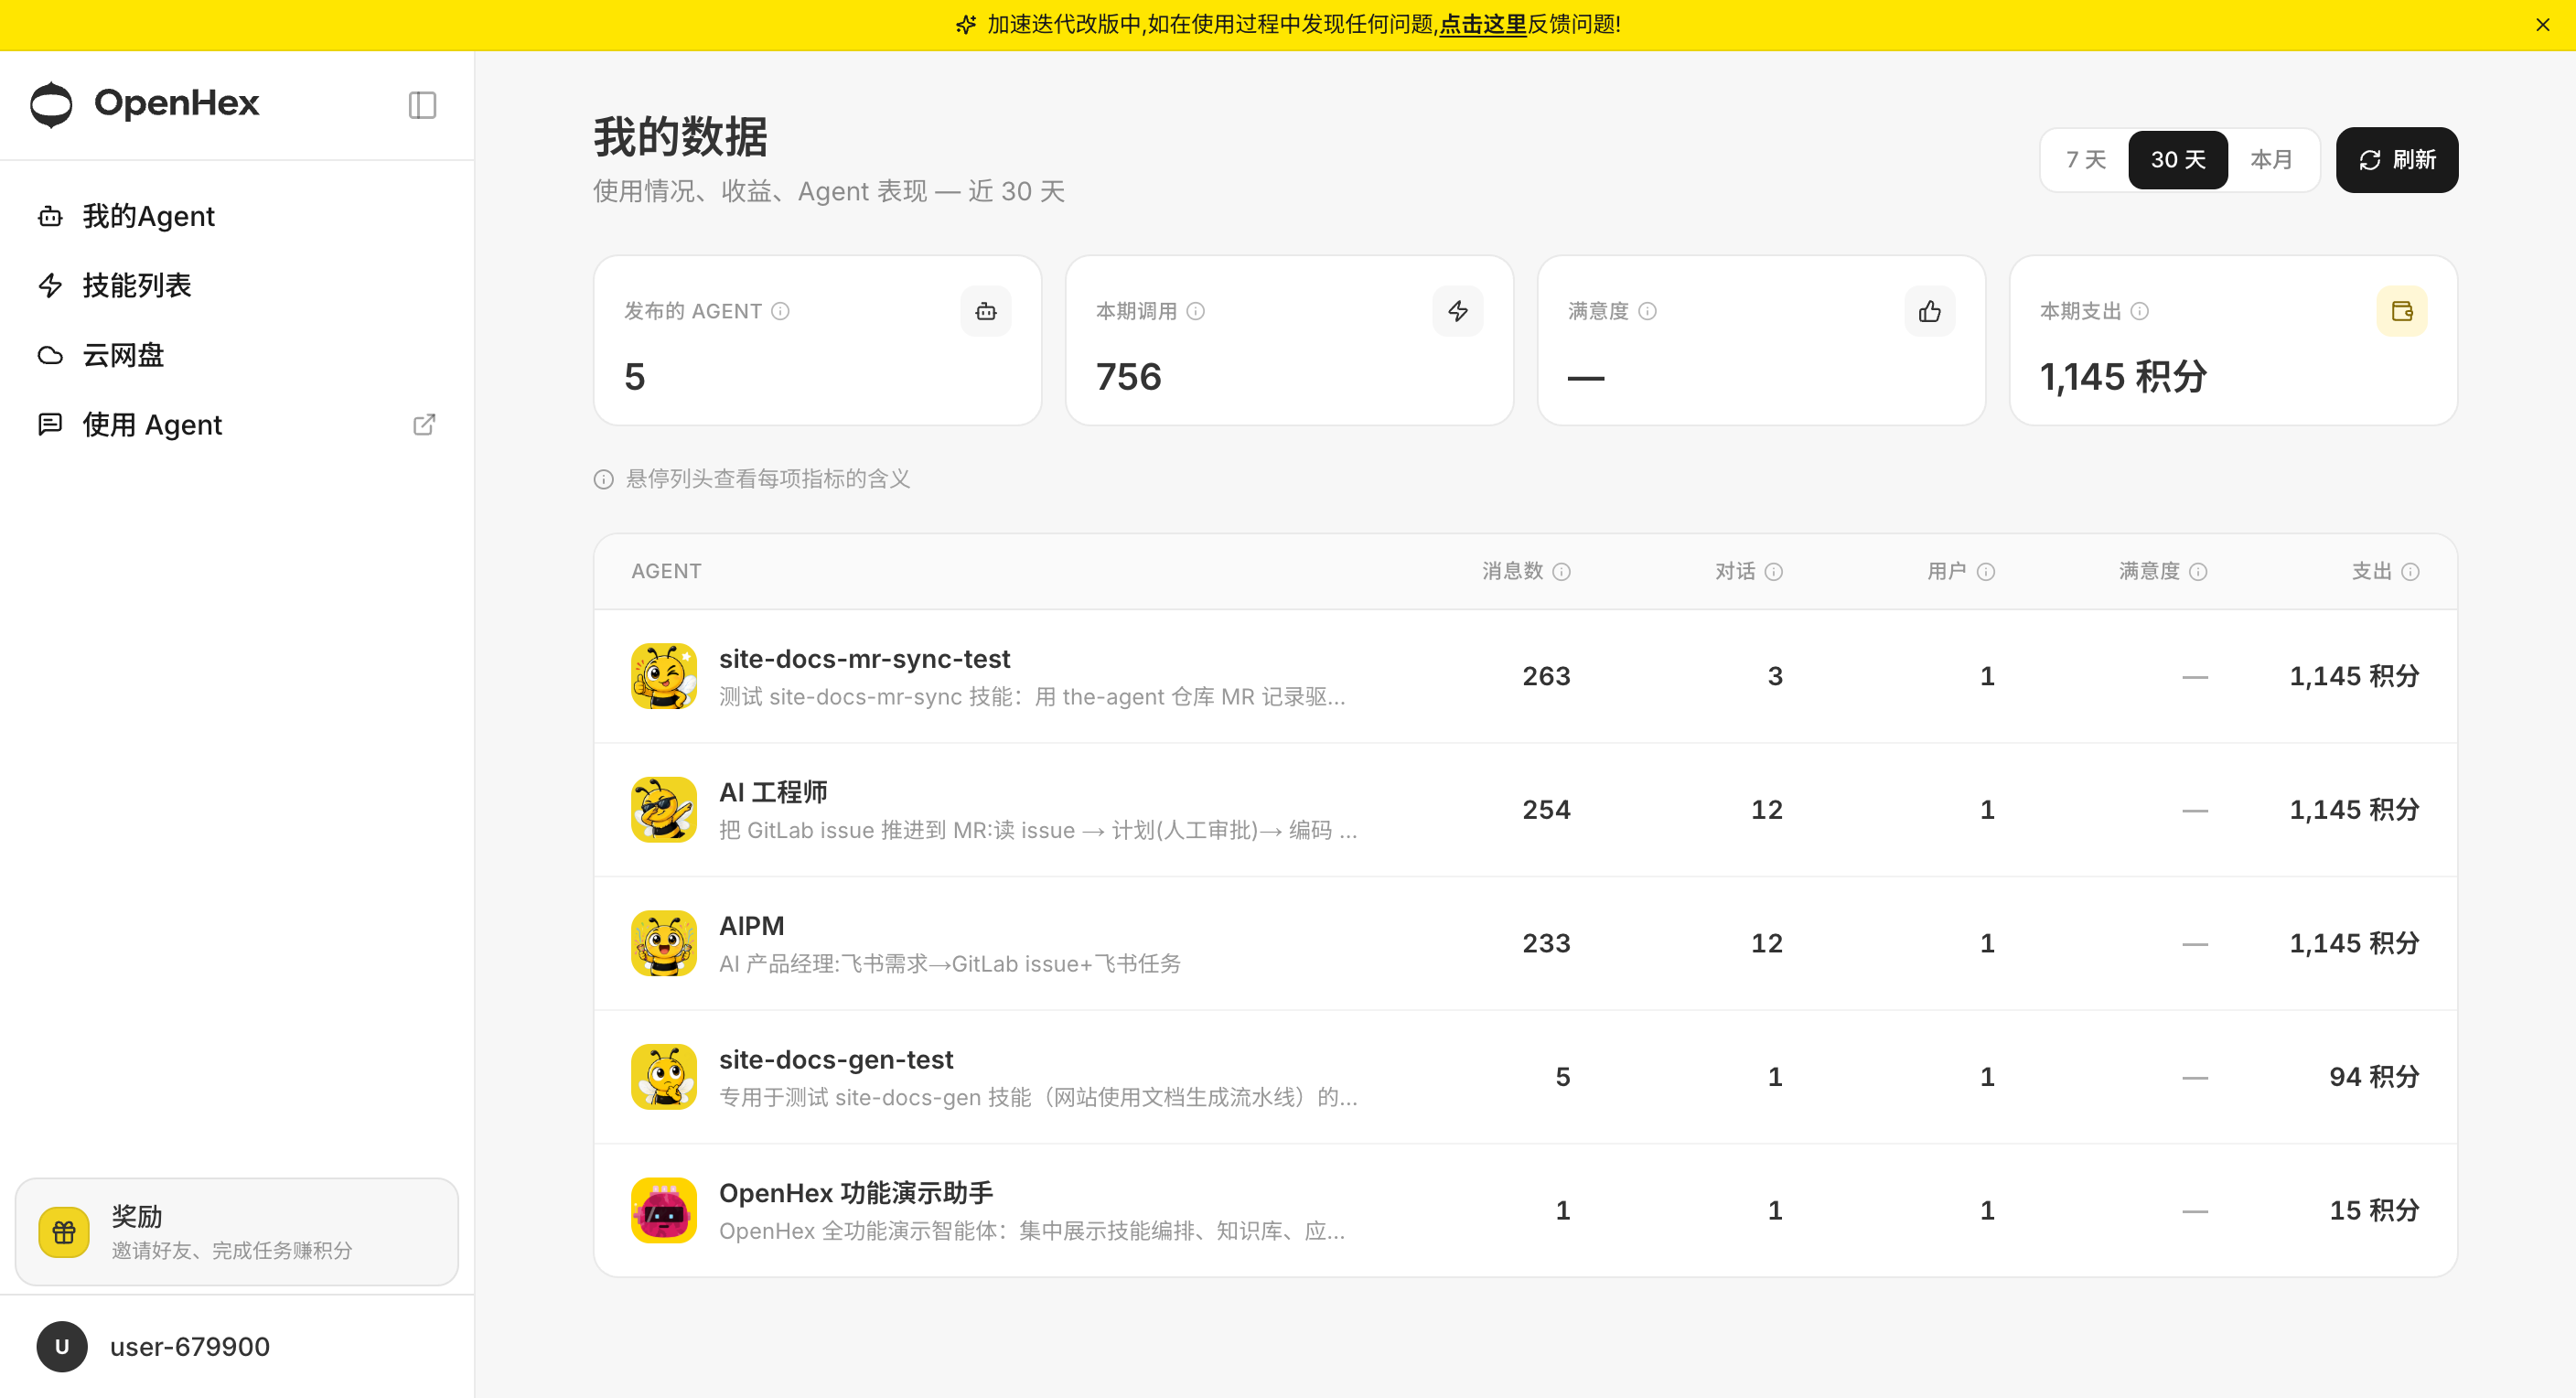
Task: Open the OpenHex 功能演示助手 agent name
Action: pos(856,1193)
